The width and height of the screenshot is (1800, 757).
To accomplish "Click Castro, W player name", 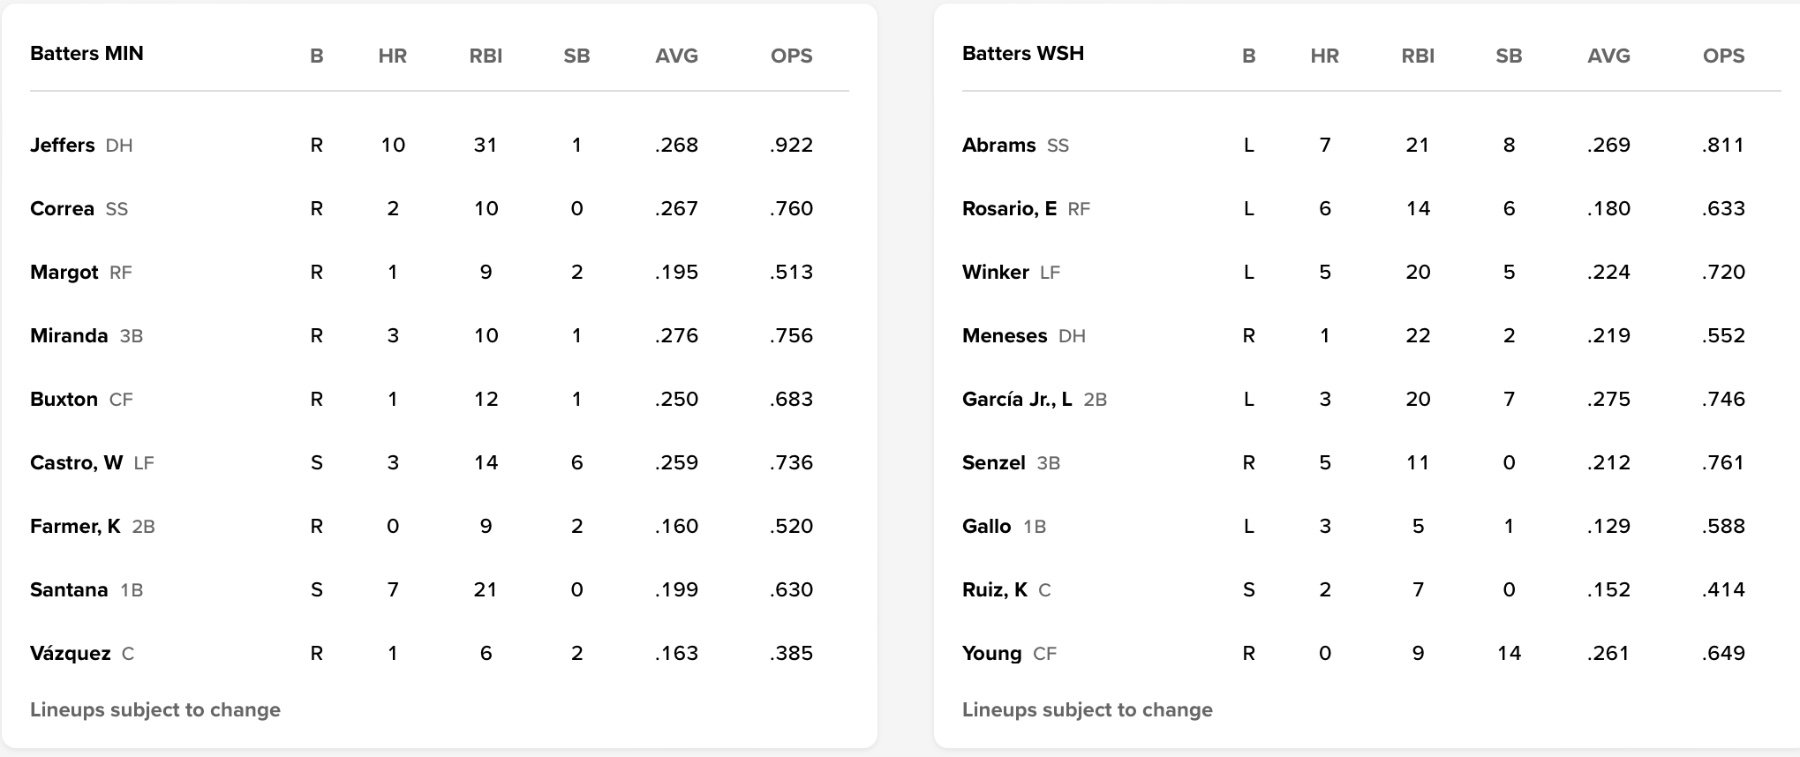I will (76, 463).
